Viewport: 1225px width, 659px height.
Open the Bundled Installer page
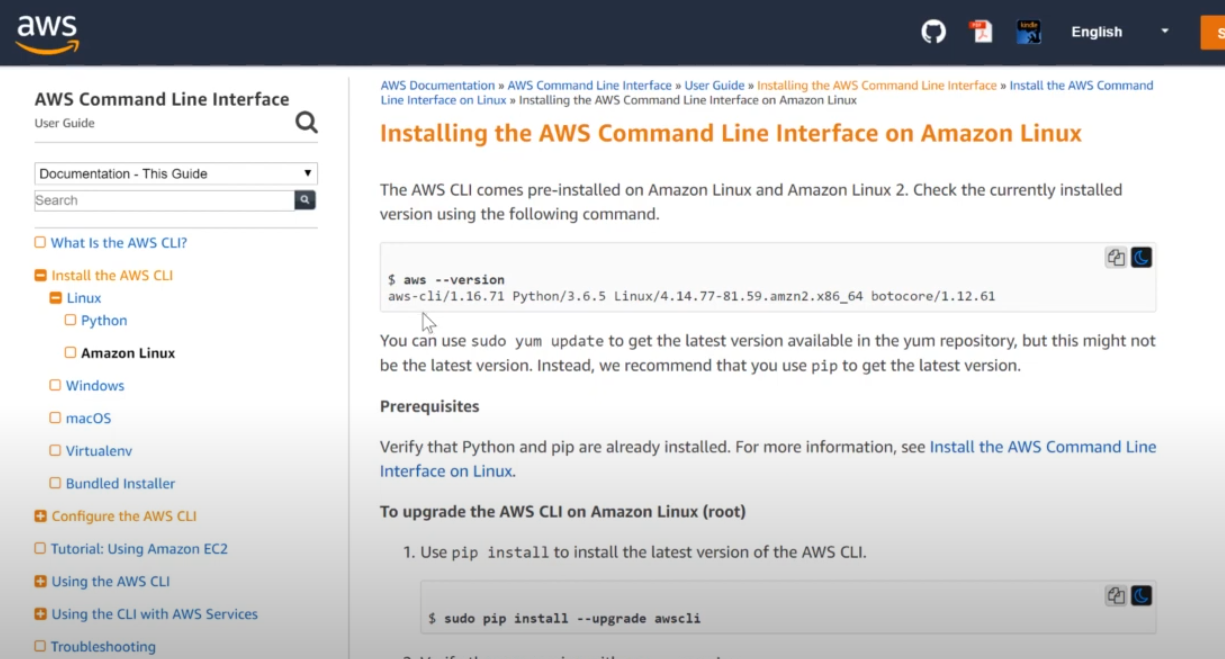120,484
